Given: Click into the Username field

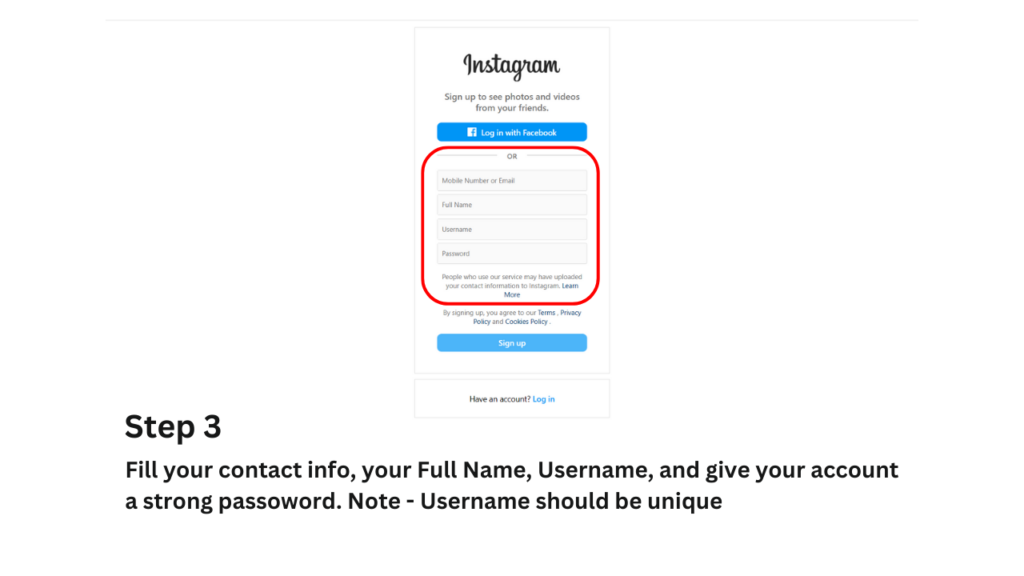Looking at the screenshot, I should tap(511, 229).
